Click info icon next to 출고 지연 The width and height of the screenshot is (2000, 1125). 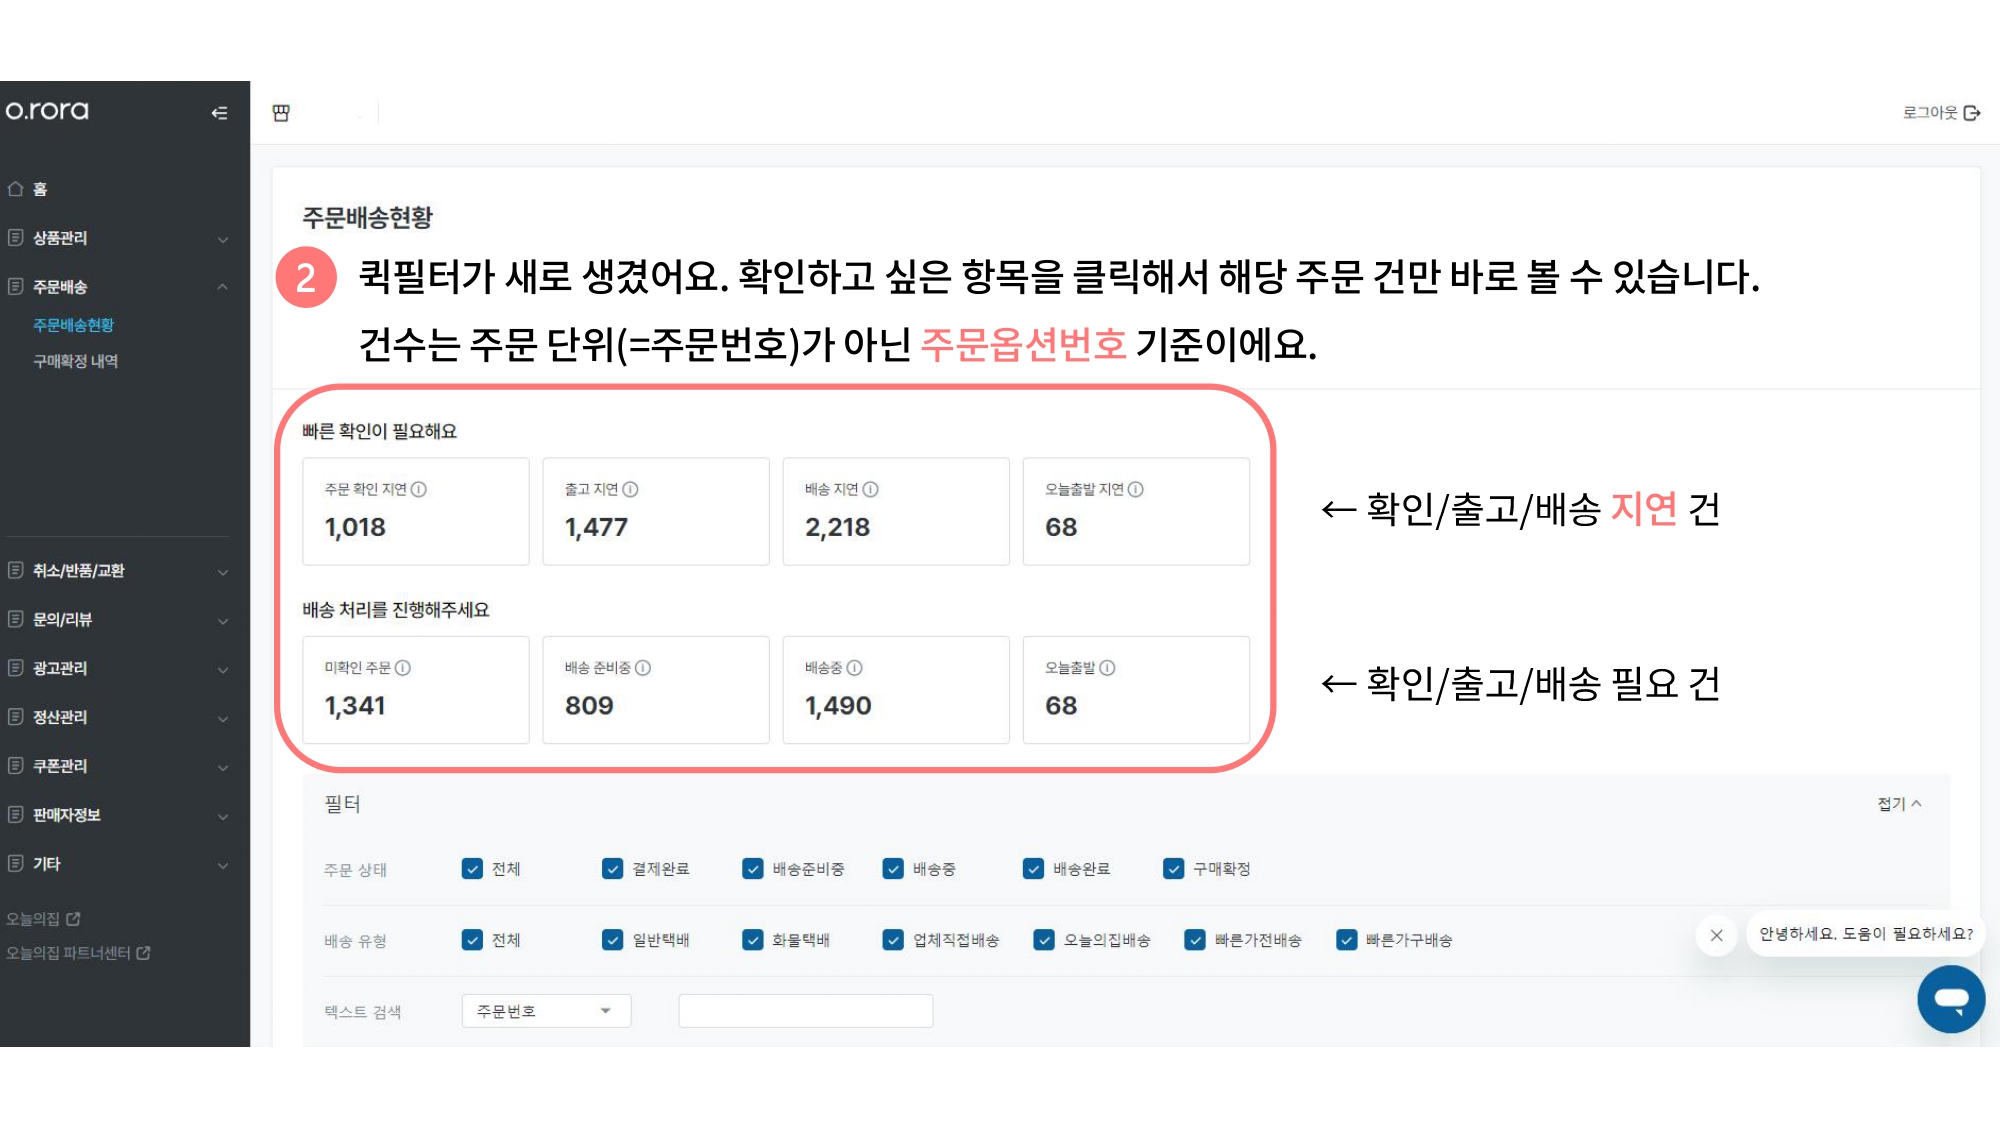coord(630,489)
